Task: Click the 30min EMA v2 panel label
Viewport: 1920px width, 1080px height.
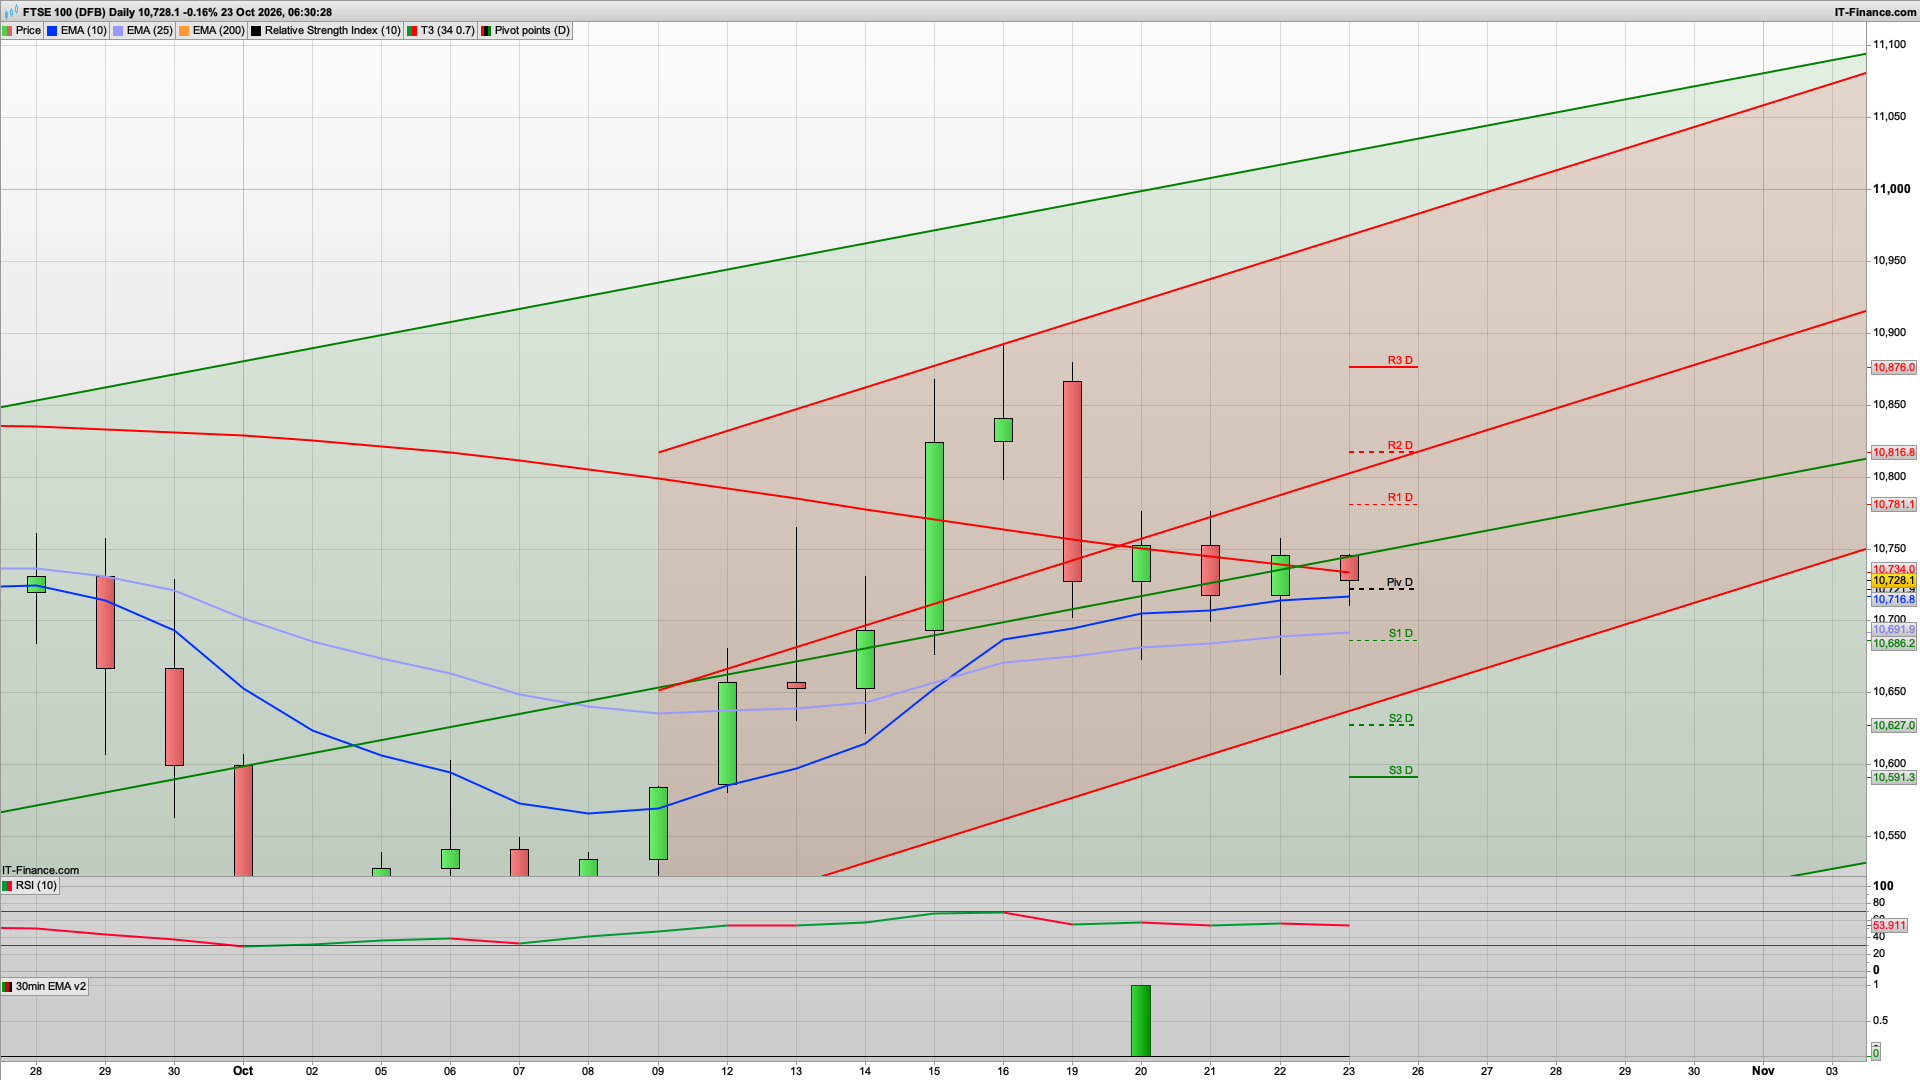Action: pos(45,987)
